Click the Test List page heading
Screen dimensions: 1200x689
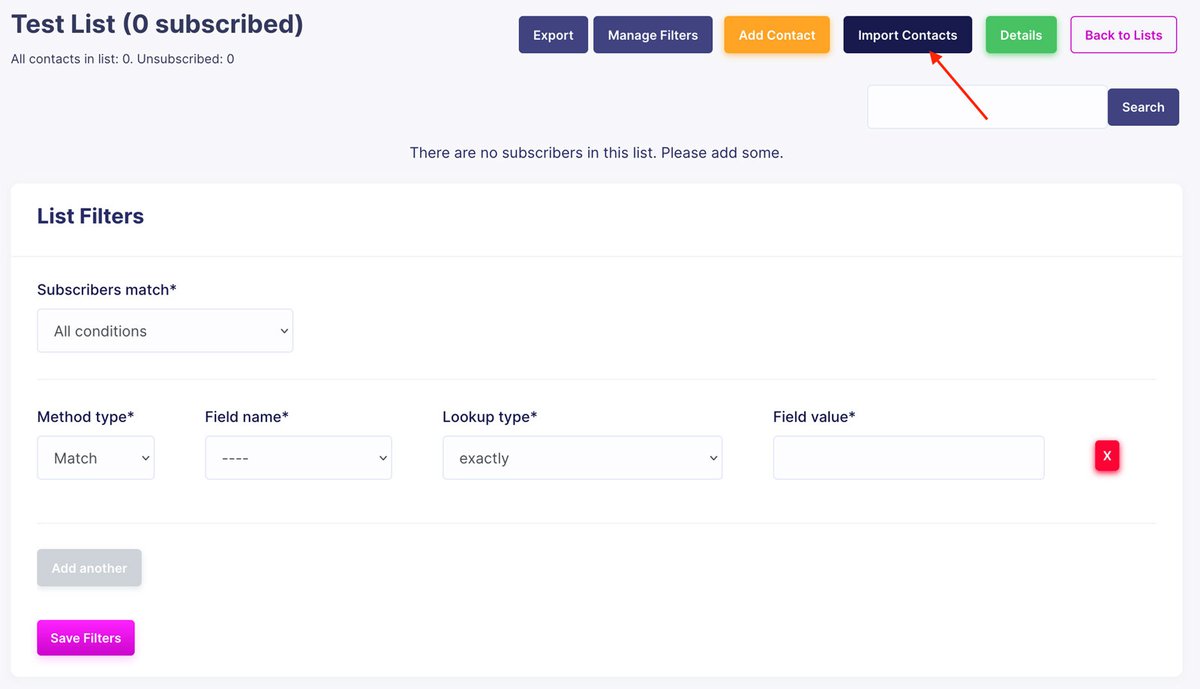click(x=157, y=24)
